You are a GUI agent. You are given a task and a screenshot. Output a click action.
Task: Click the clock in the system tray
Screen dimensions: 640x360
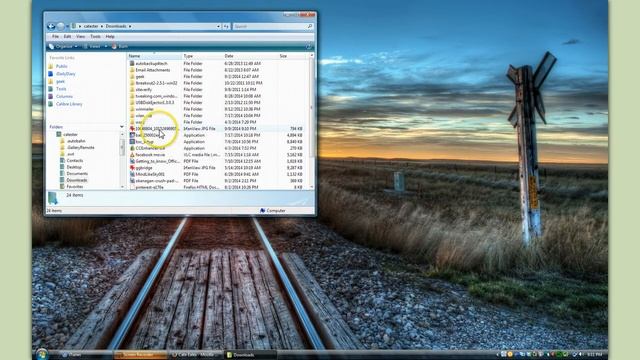[x=595, y=354]
